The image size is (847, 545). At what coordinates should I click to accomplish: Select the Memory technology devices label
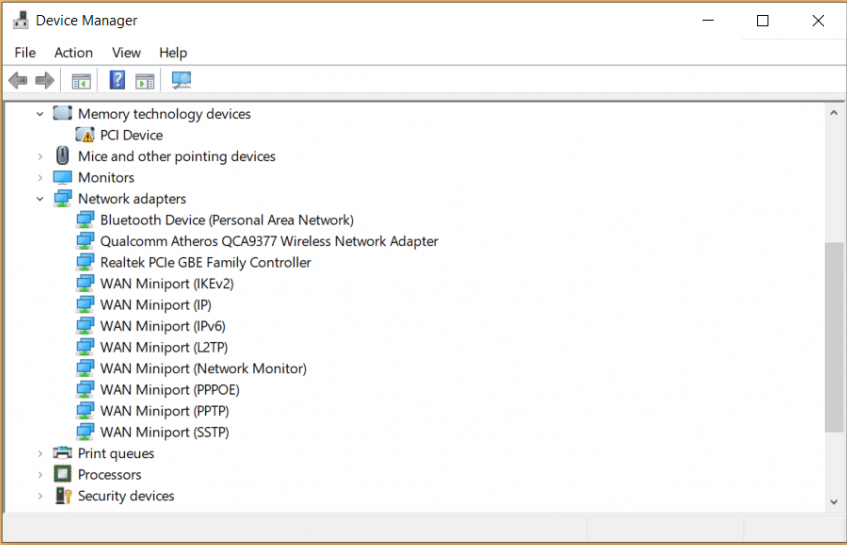164,114
